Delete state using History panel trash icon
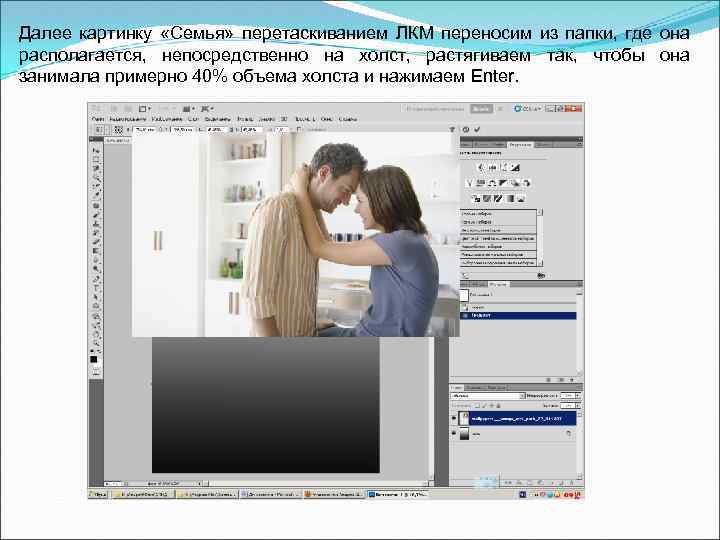 pos(572,380)
